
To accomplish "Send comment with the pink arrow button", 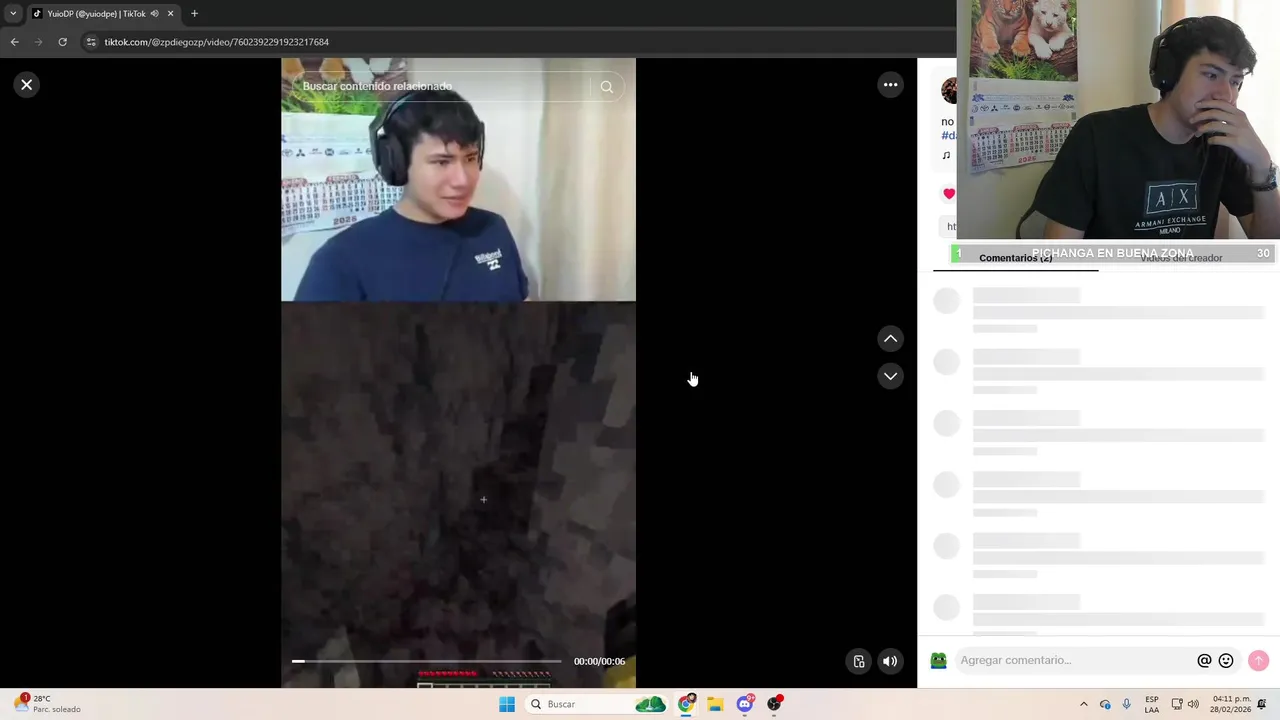I will pyautogui.click(x=1258, y=660).
